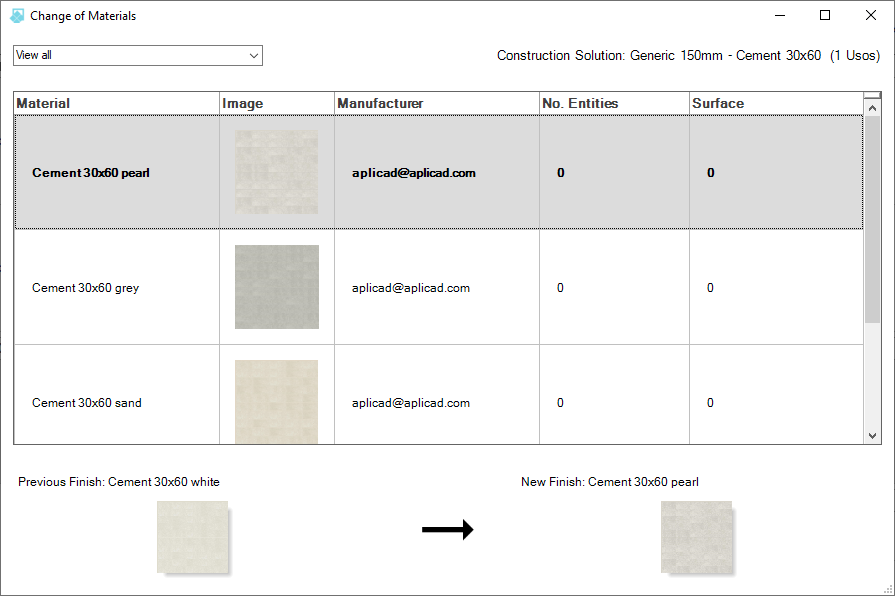
Task: Click the New Finish pearl thumbnail
Action: 696,536
